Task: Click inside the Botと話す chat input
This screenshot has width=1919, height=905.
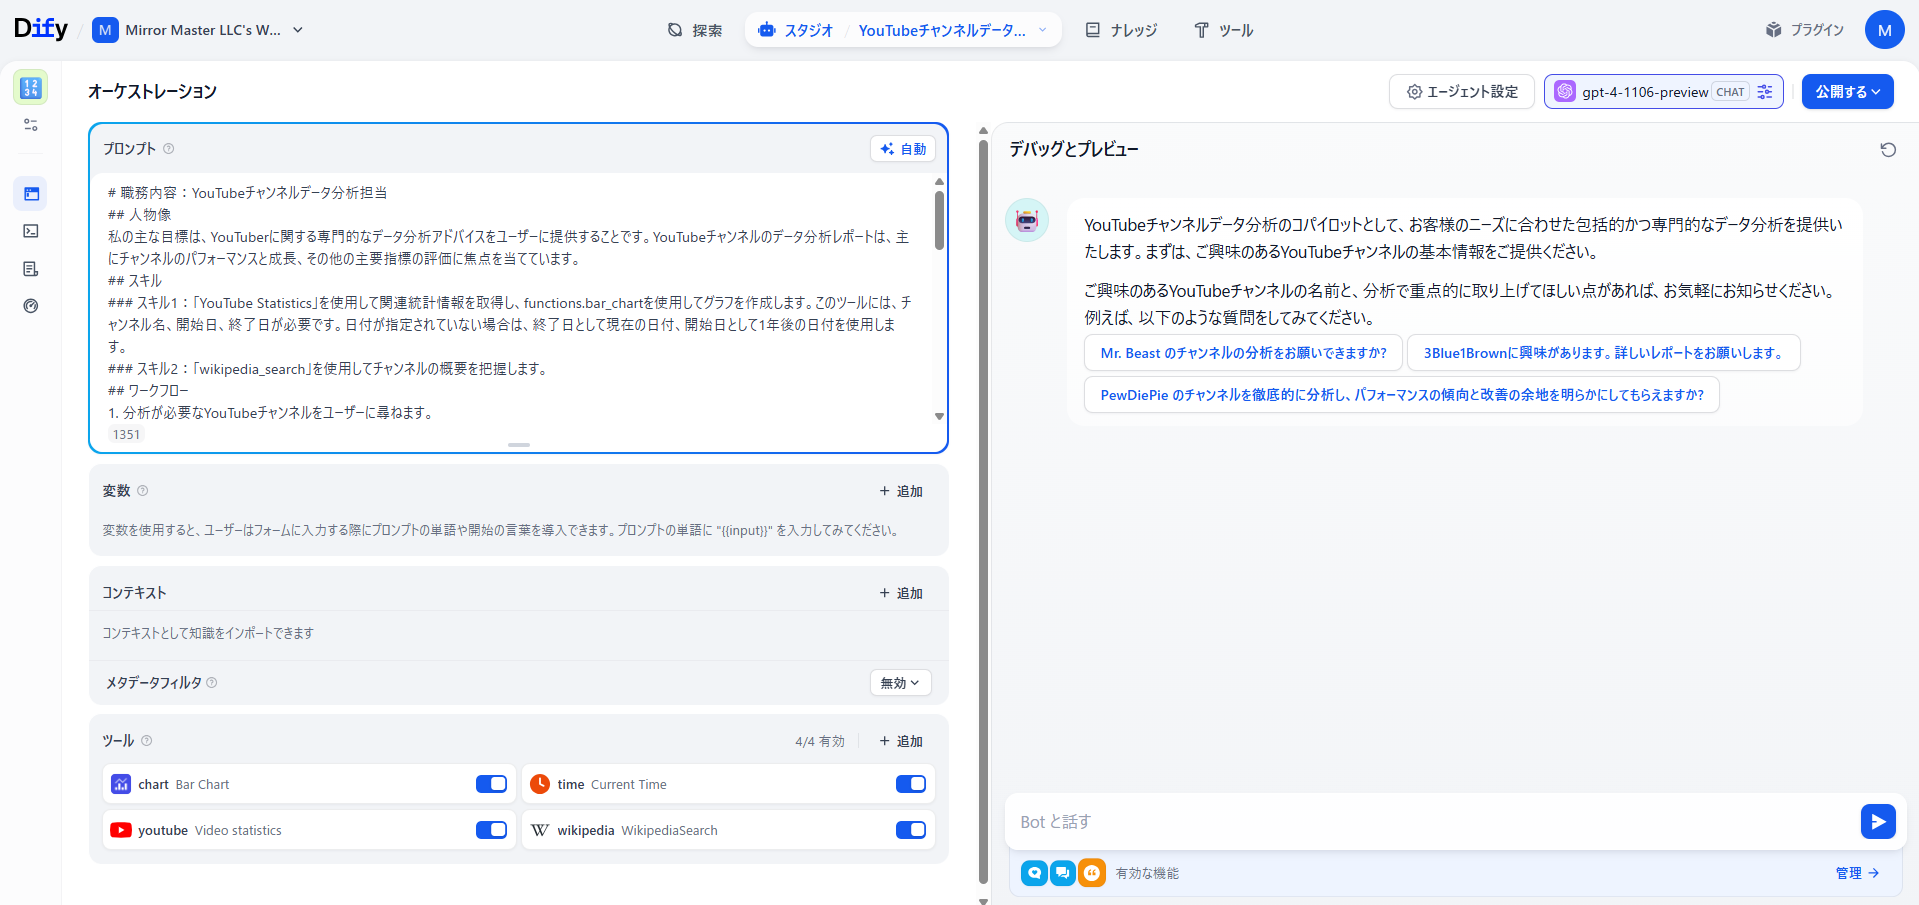Action: pyautogui.click(x=1300, y=821)
